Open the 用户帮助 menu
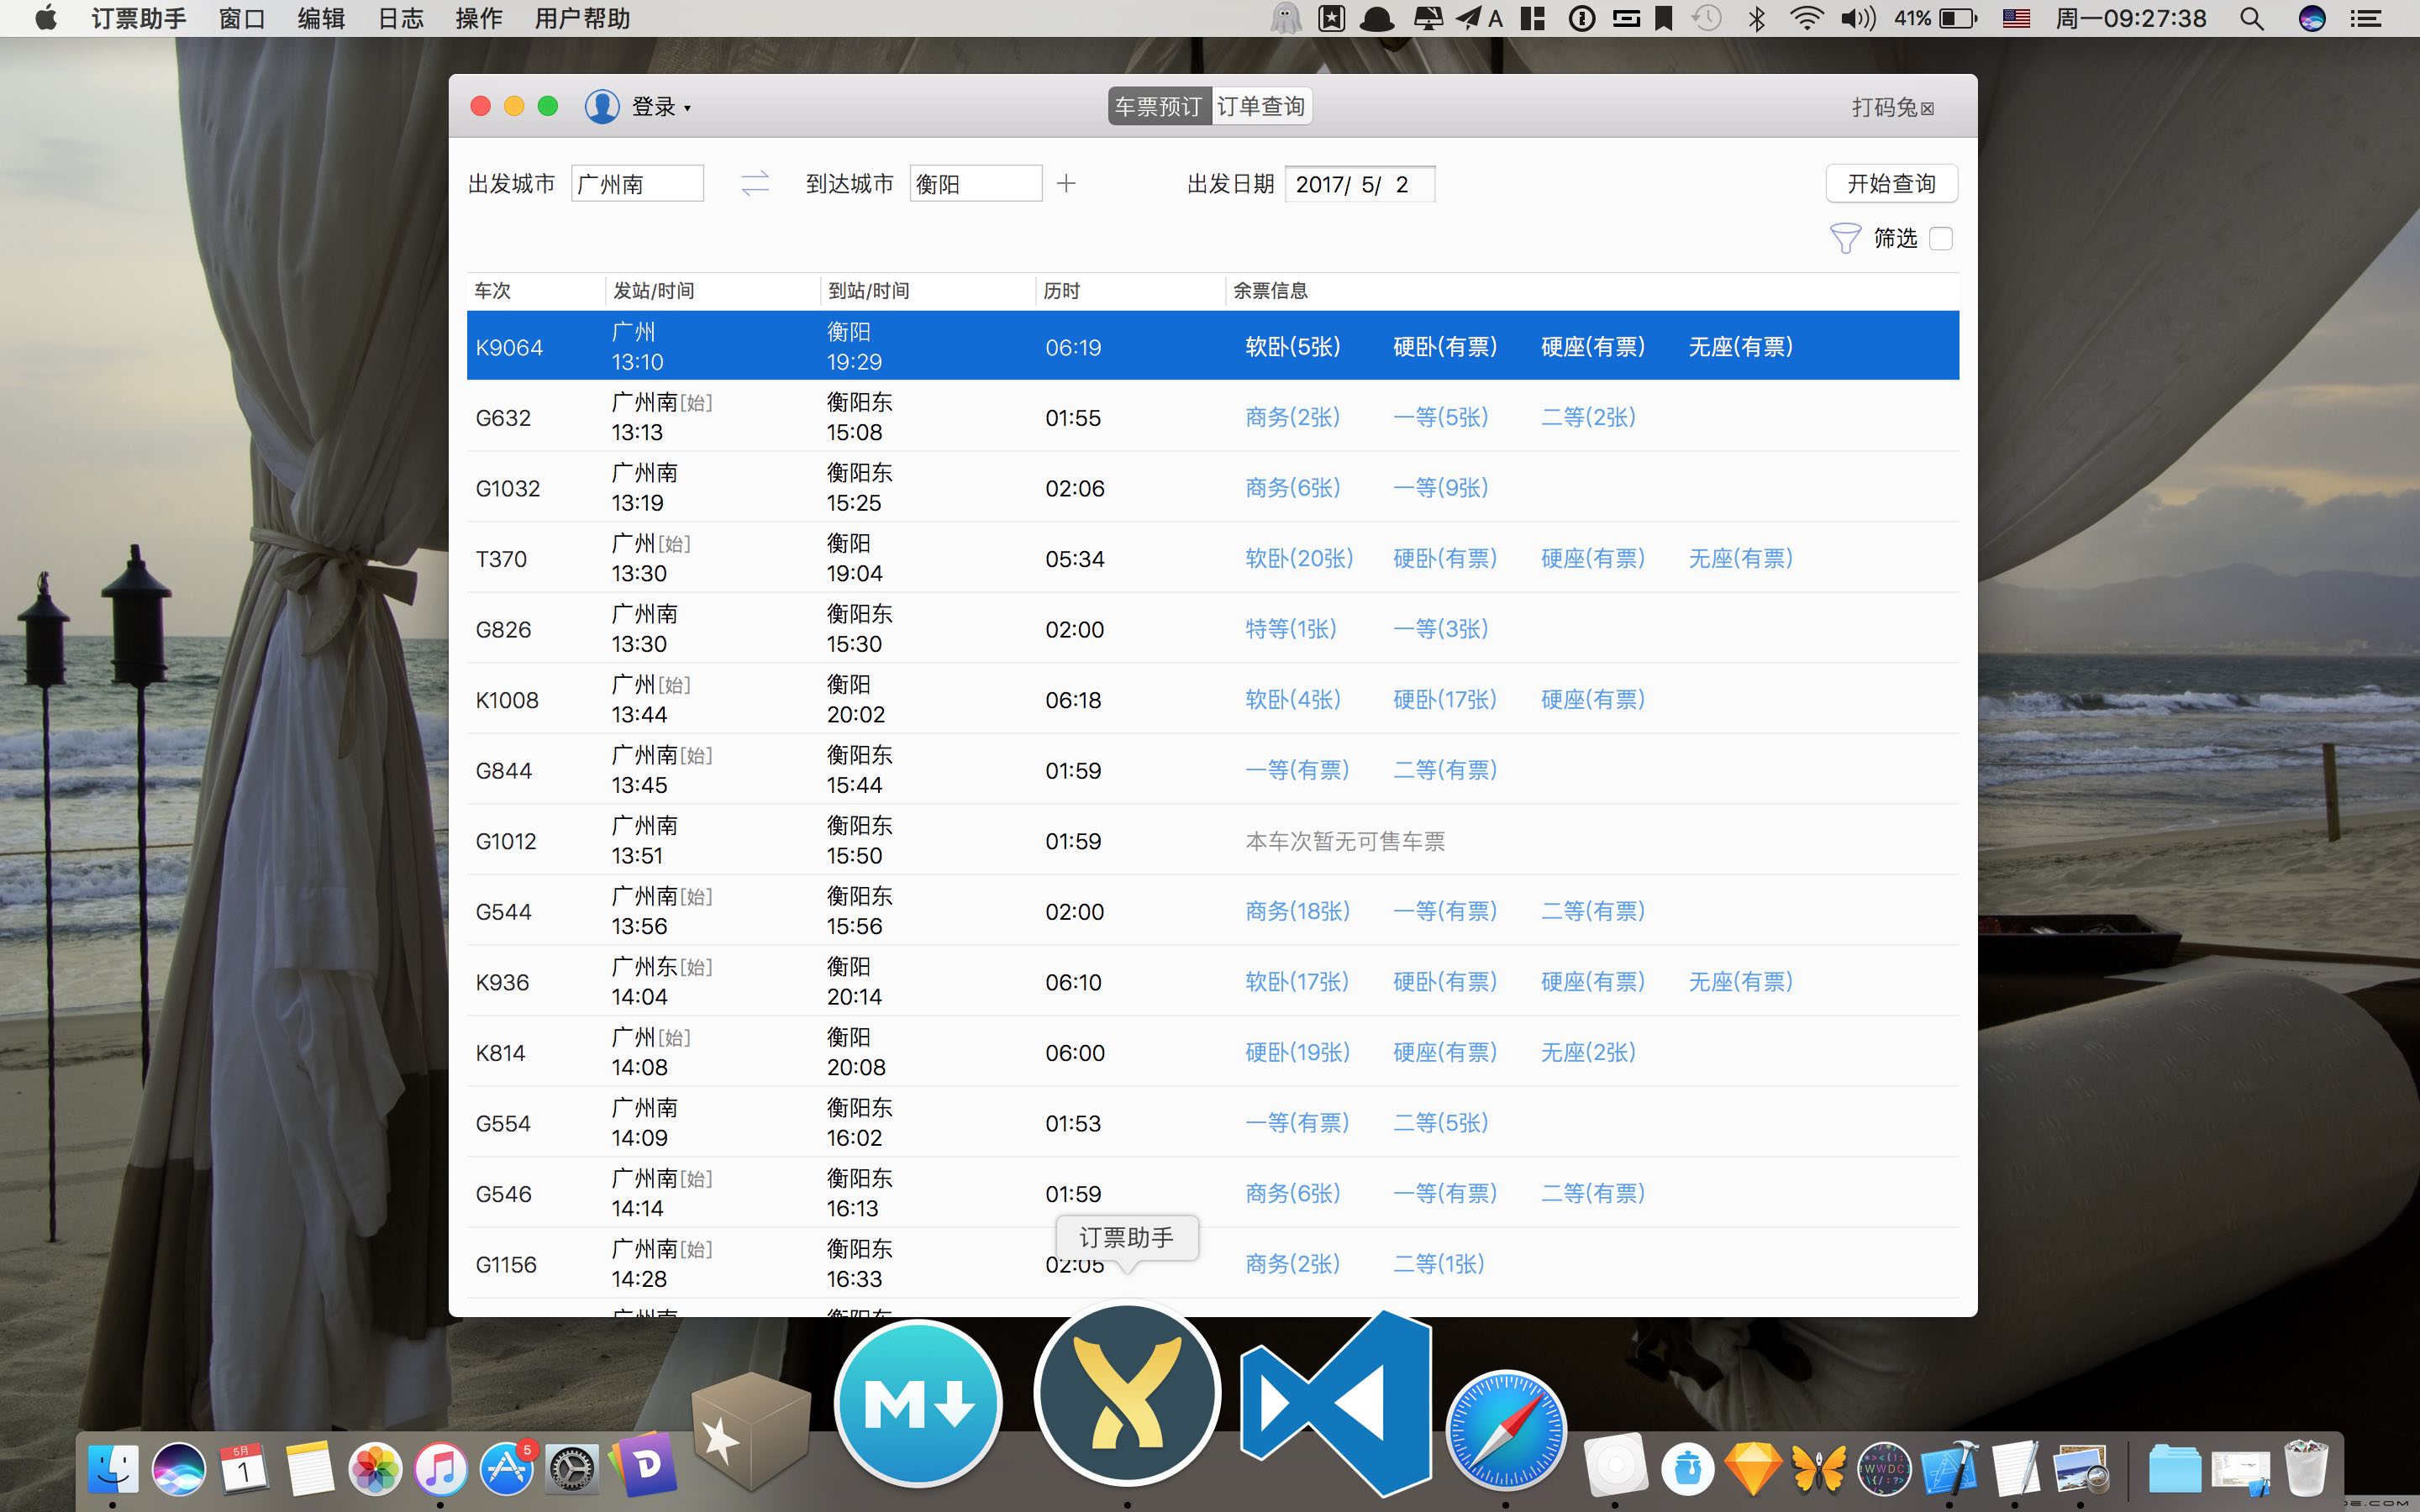The image size is (2420, 1512). pos(582,18)
